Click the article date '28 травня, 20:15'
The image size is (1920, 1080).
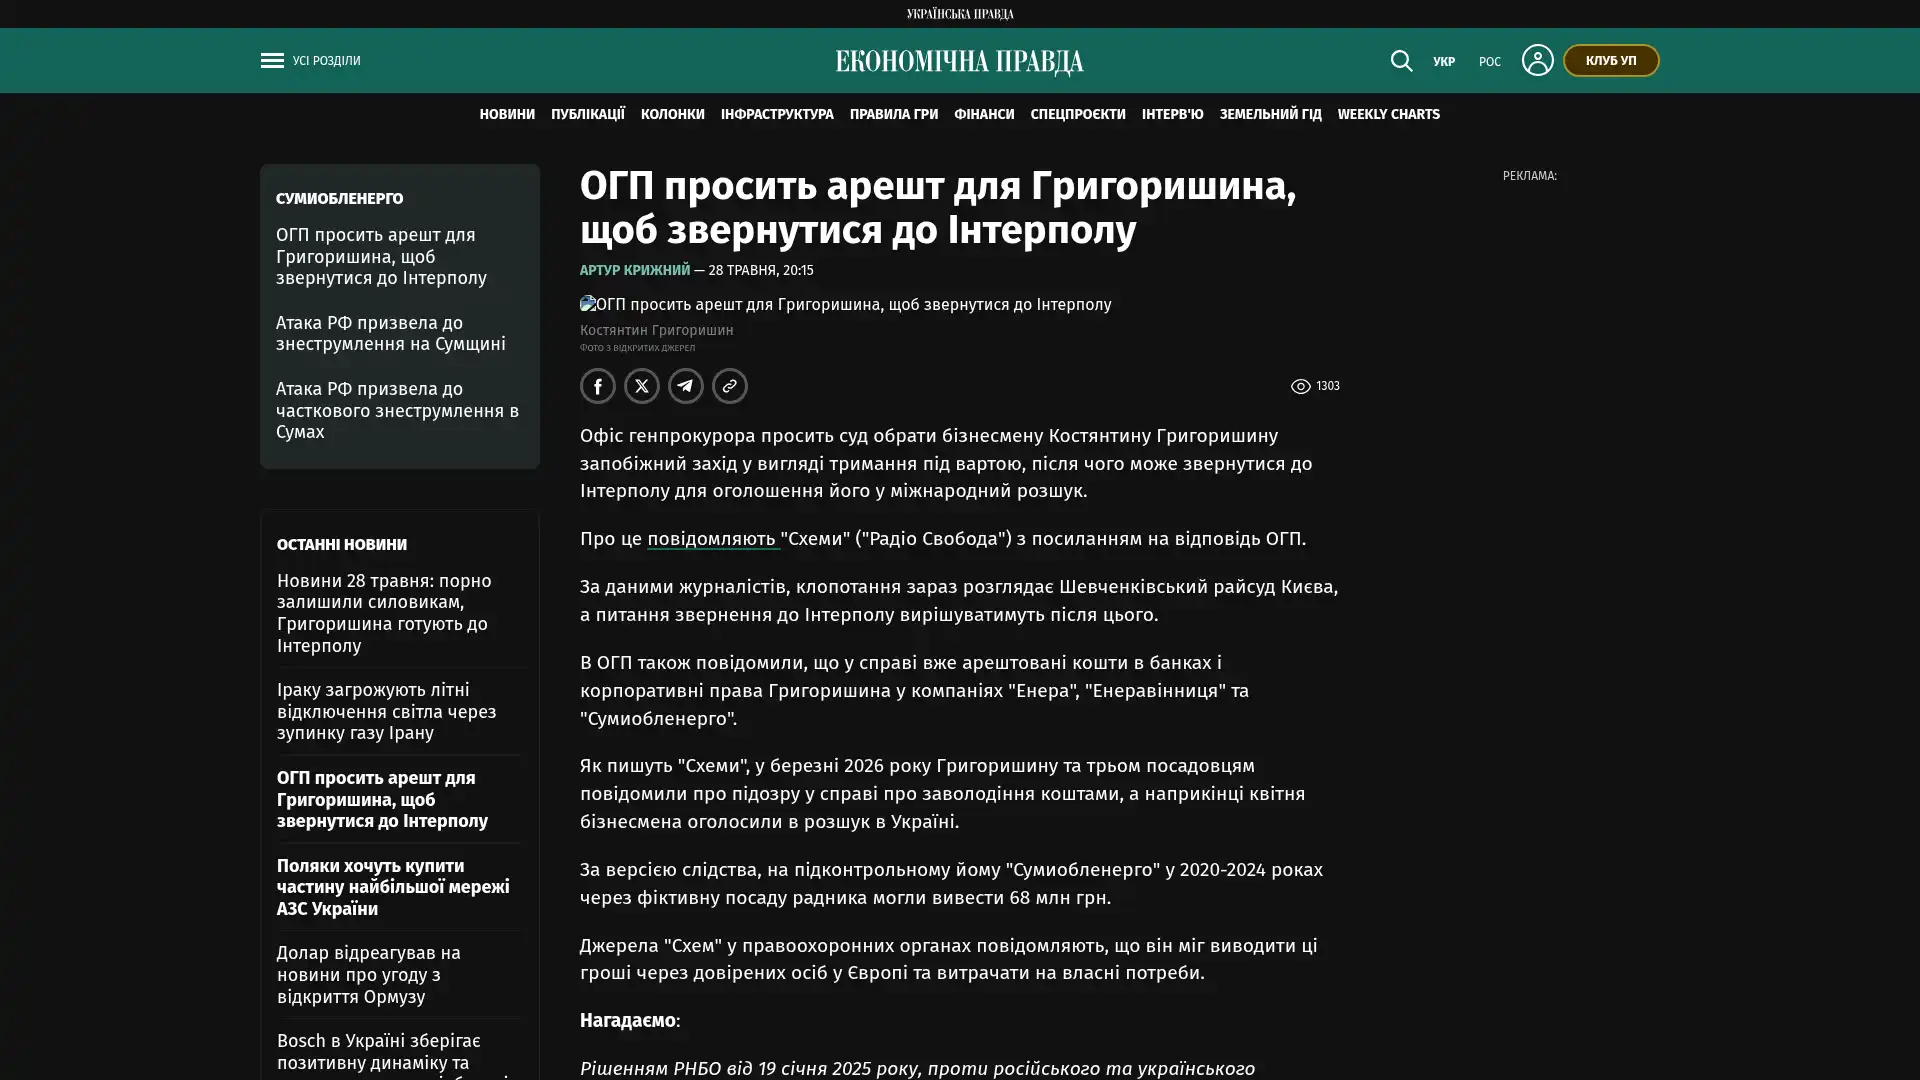761,271
